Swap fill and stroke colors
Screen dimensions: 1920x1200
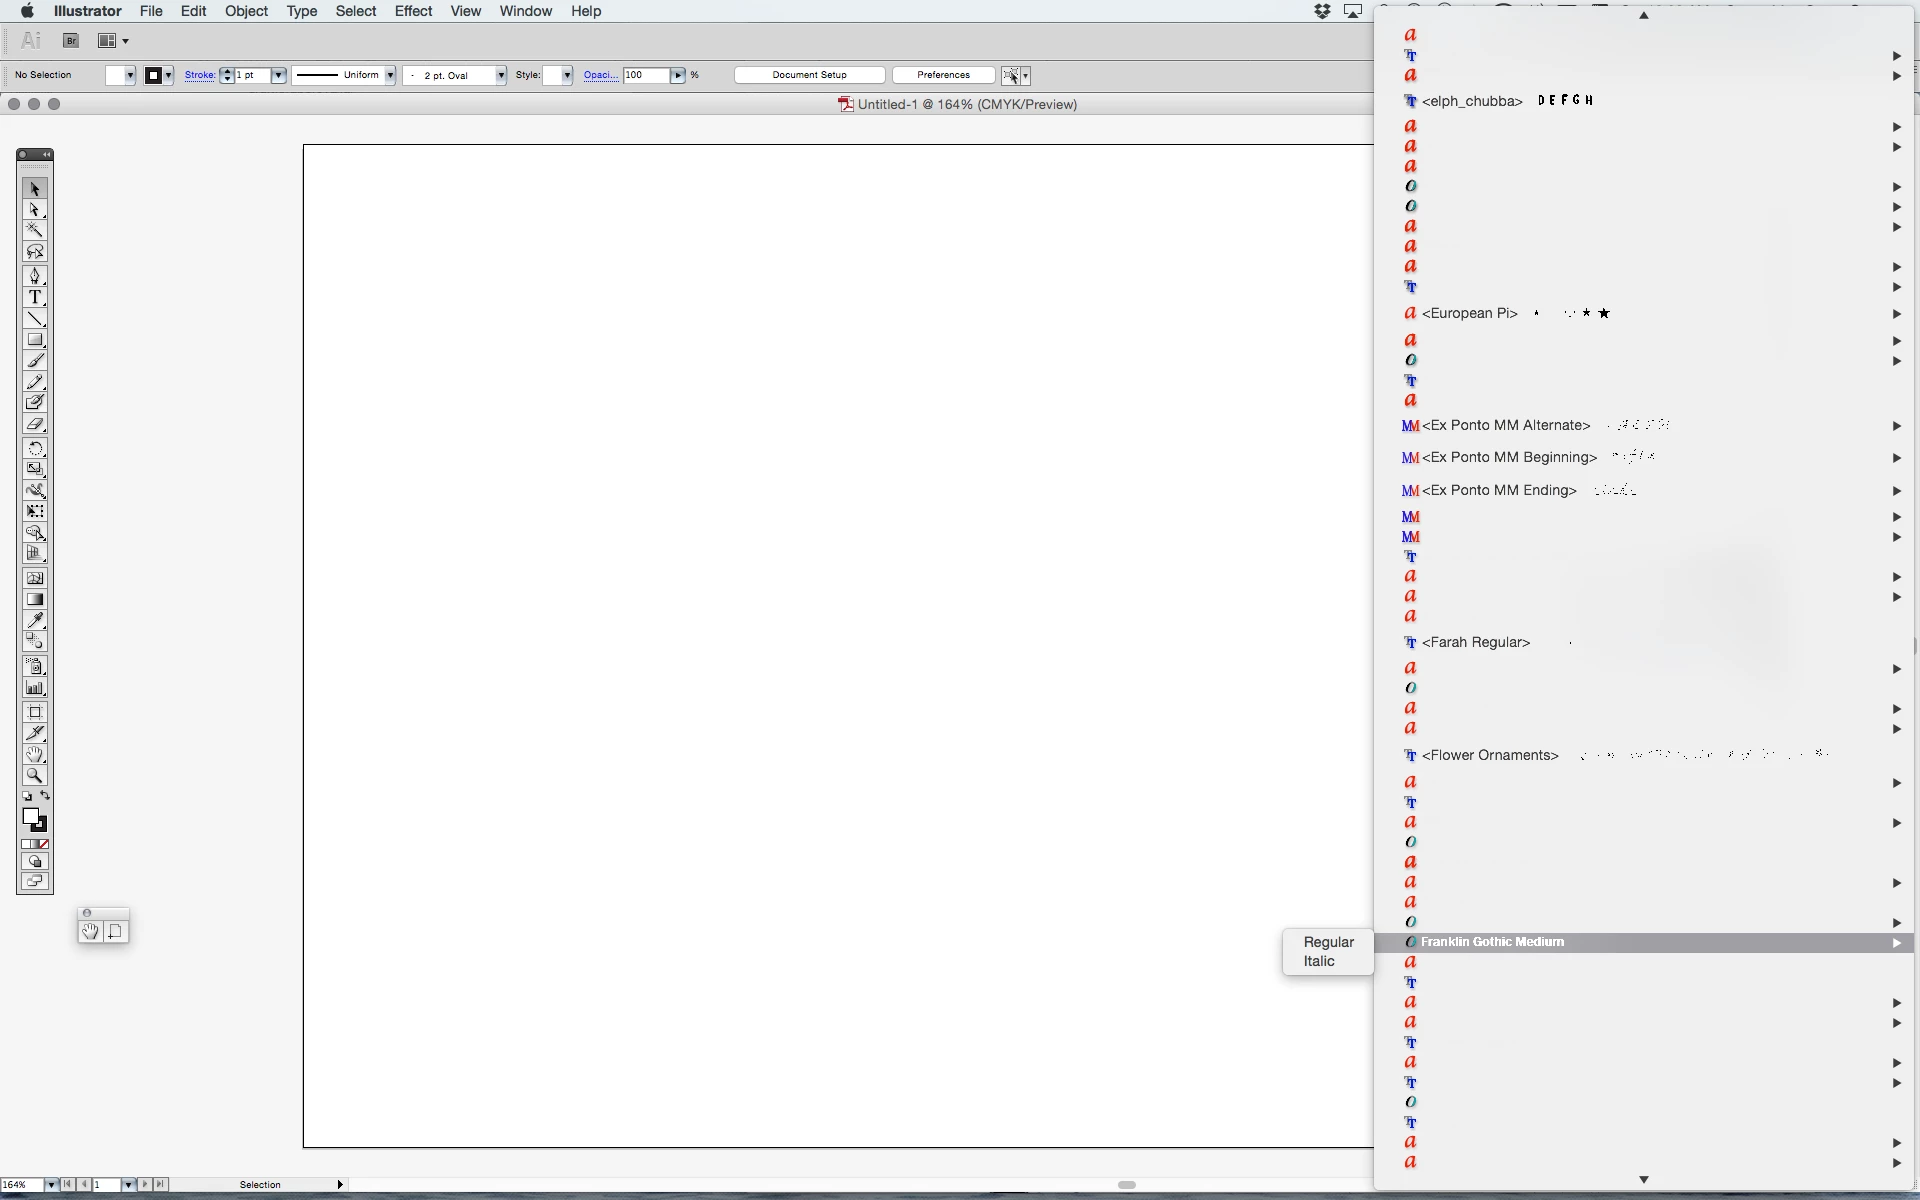(x=45, y=796)
